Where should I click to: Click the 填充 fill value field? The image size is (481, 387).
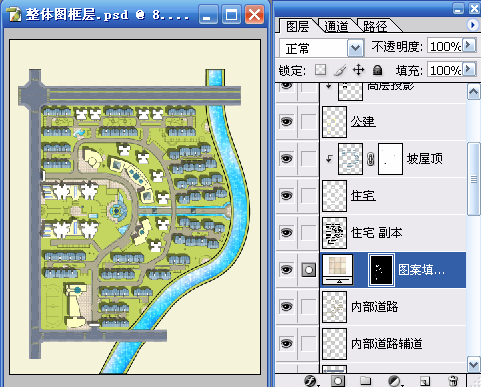tap(445, 70)
